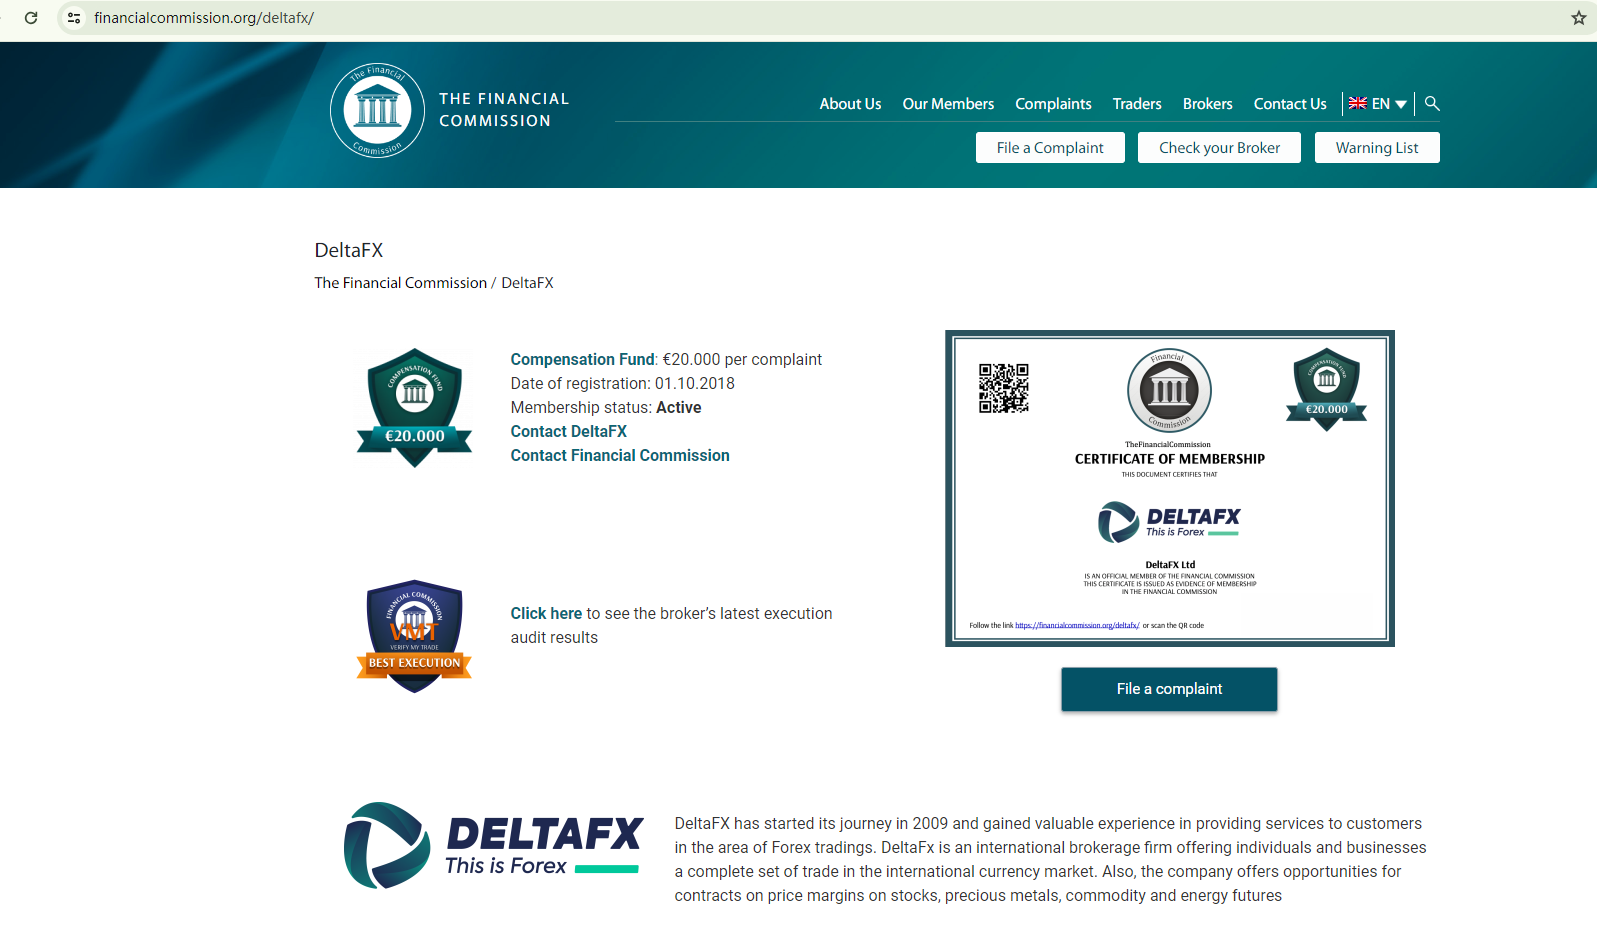Click the browser reload icon
The width and height of the screenshot is (1597, 935).
click(x=31, y=18)
